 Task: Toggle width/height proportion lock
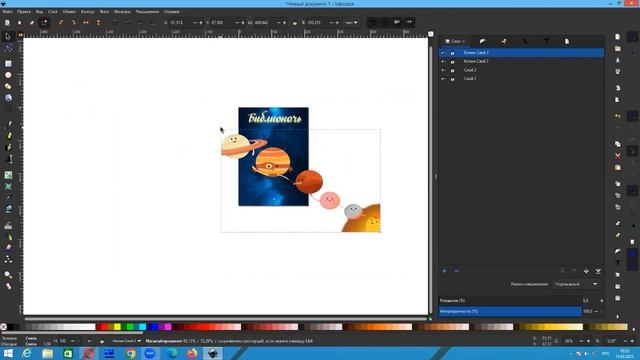(295, 23)
